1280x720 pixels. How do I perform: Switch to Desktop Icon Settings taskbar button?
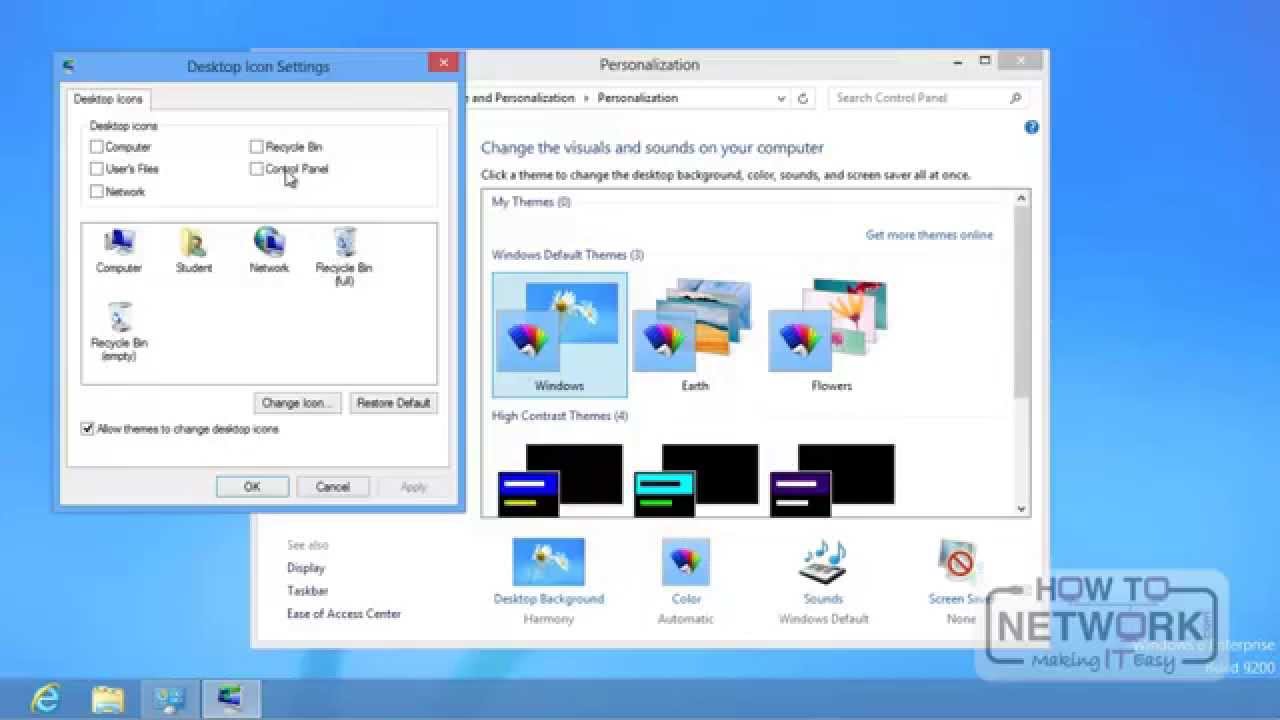(x=231, y=698)
